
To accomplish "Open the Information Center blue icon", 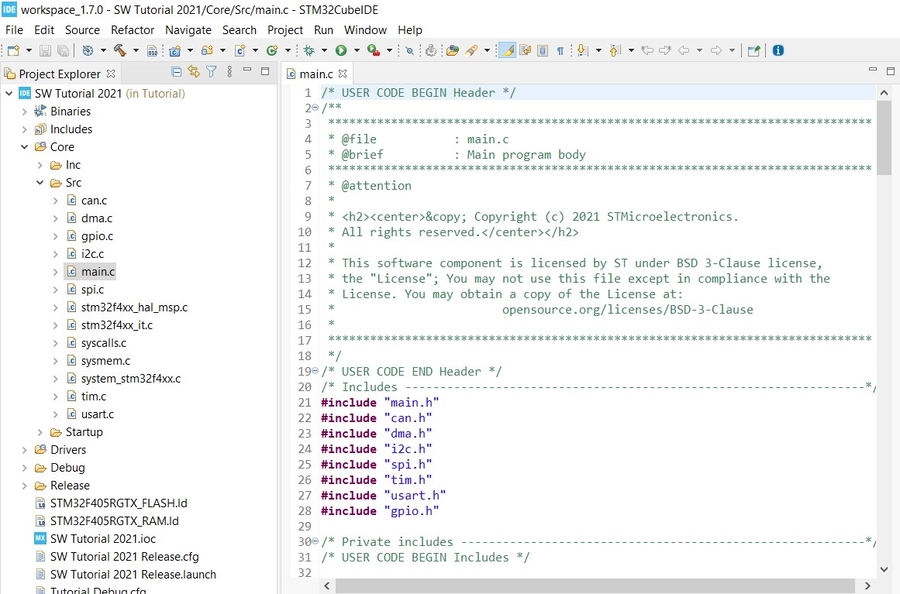I will (x=778, y=50).
